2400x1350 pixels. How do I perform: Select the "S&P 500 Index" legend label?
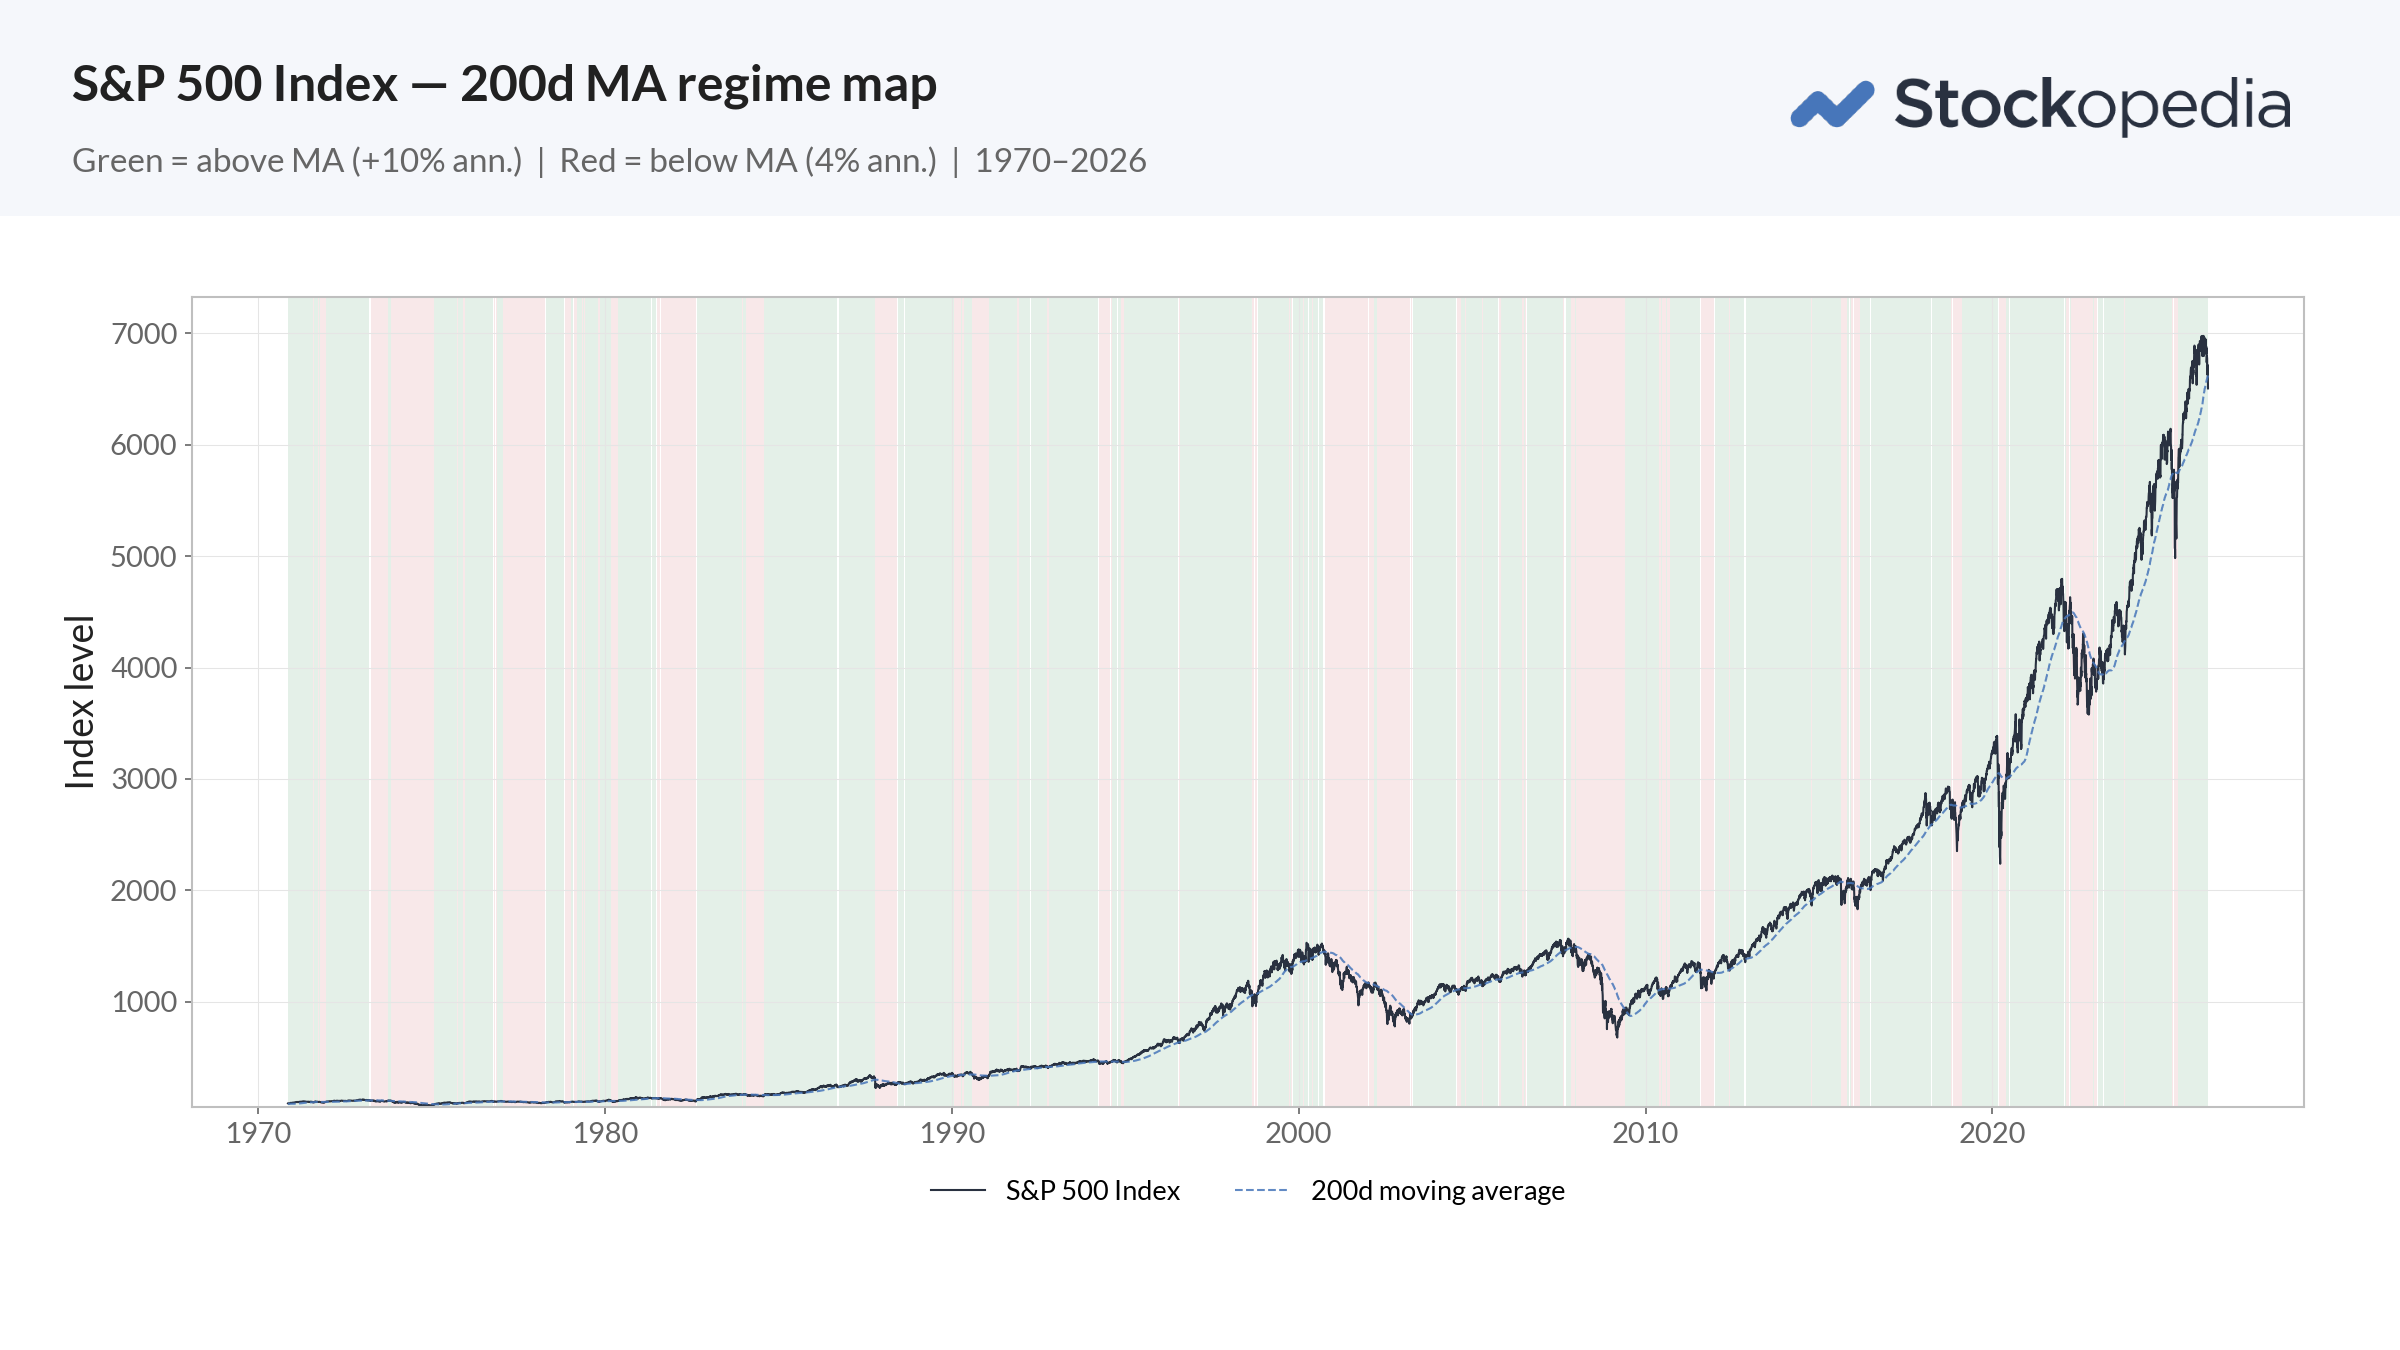point(1092,1190)
